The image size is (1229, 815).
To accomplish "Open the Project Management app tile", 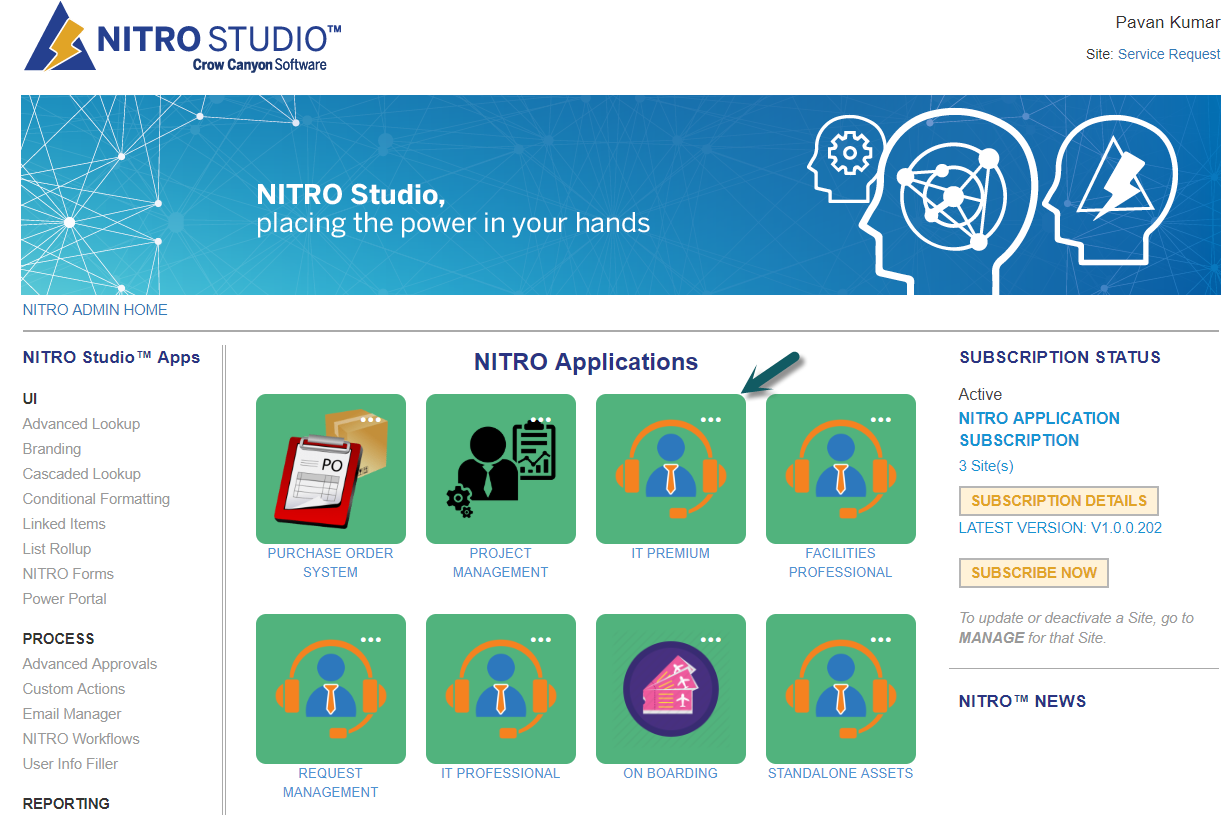I will pyautogui.click(x=501, y=469).
